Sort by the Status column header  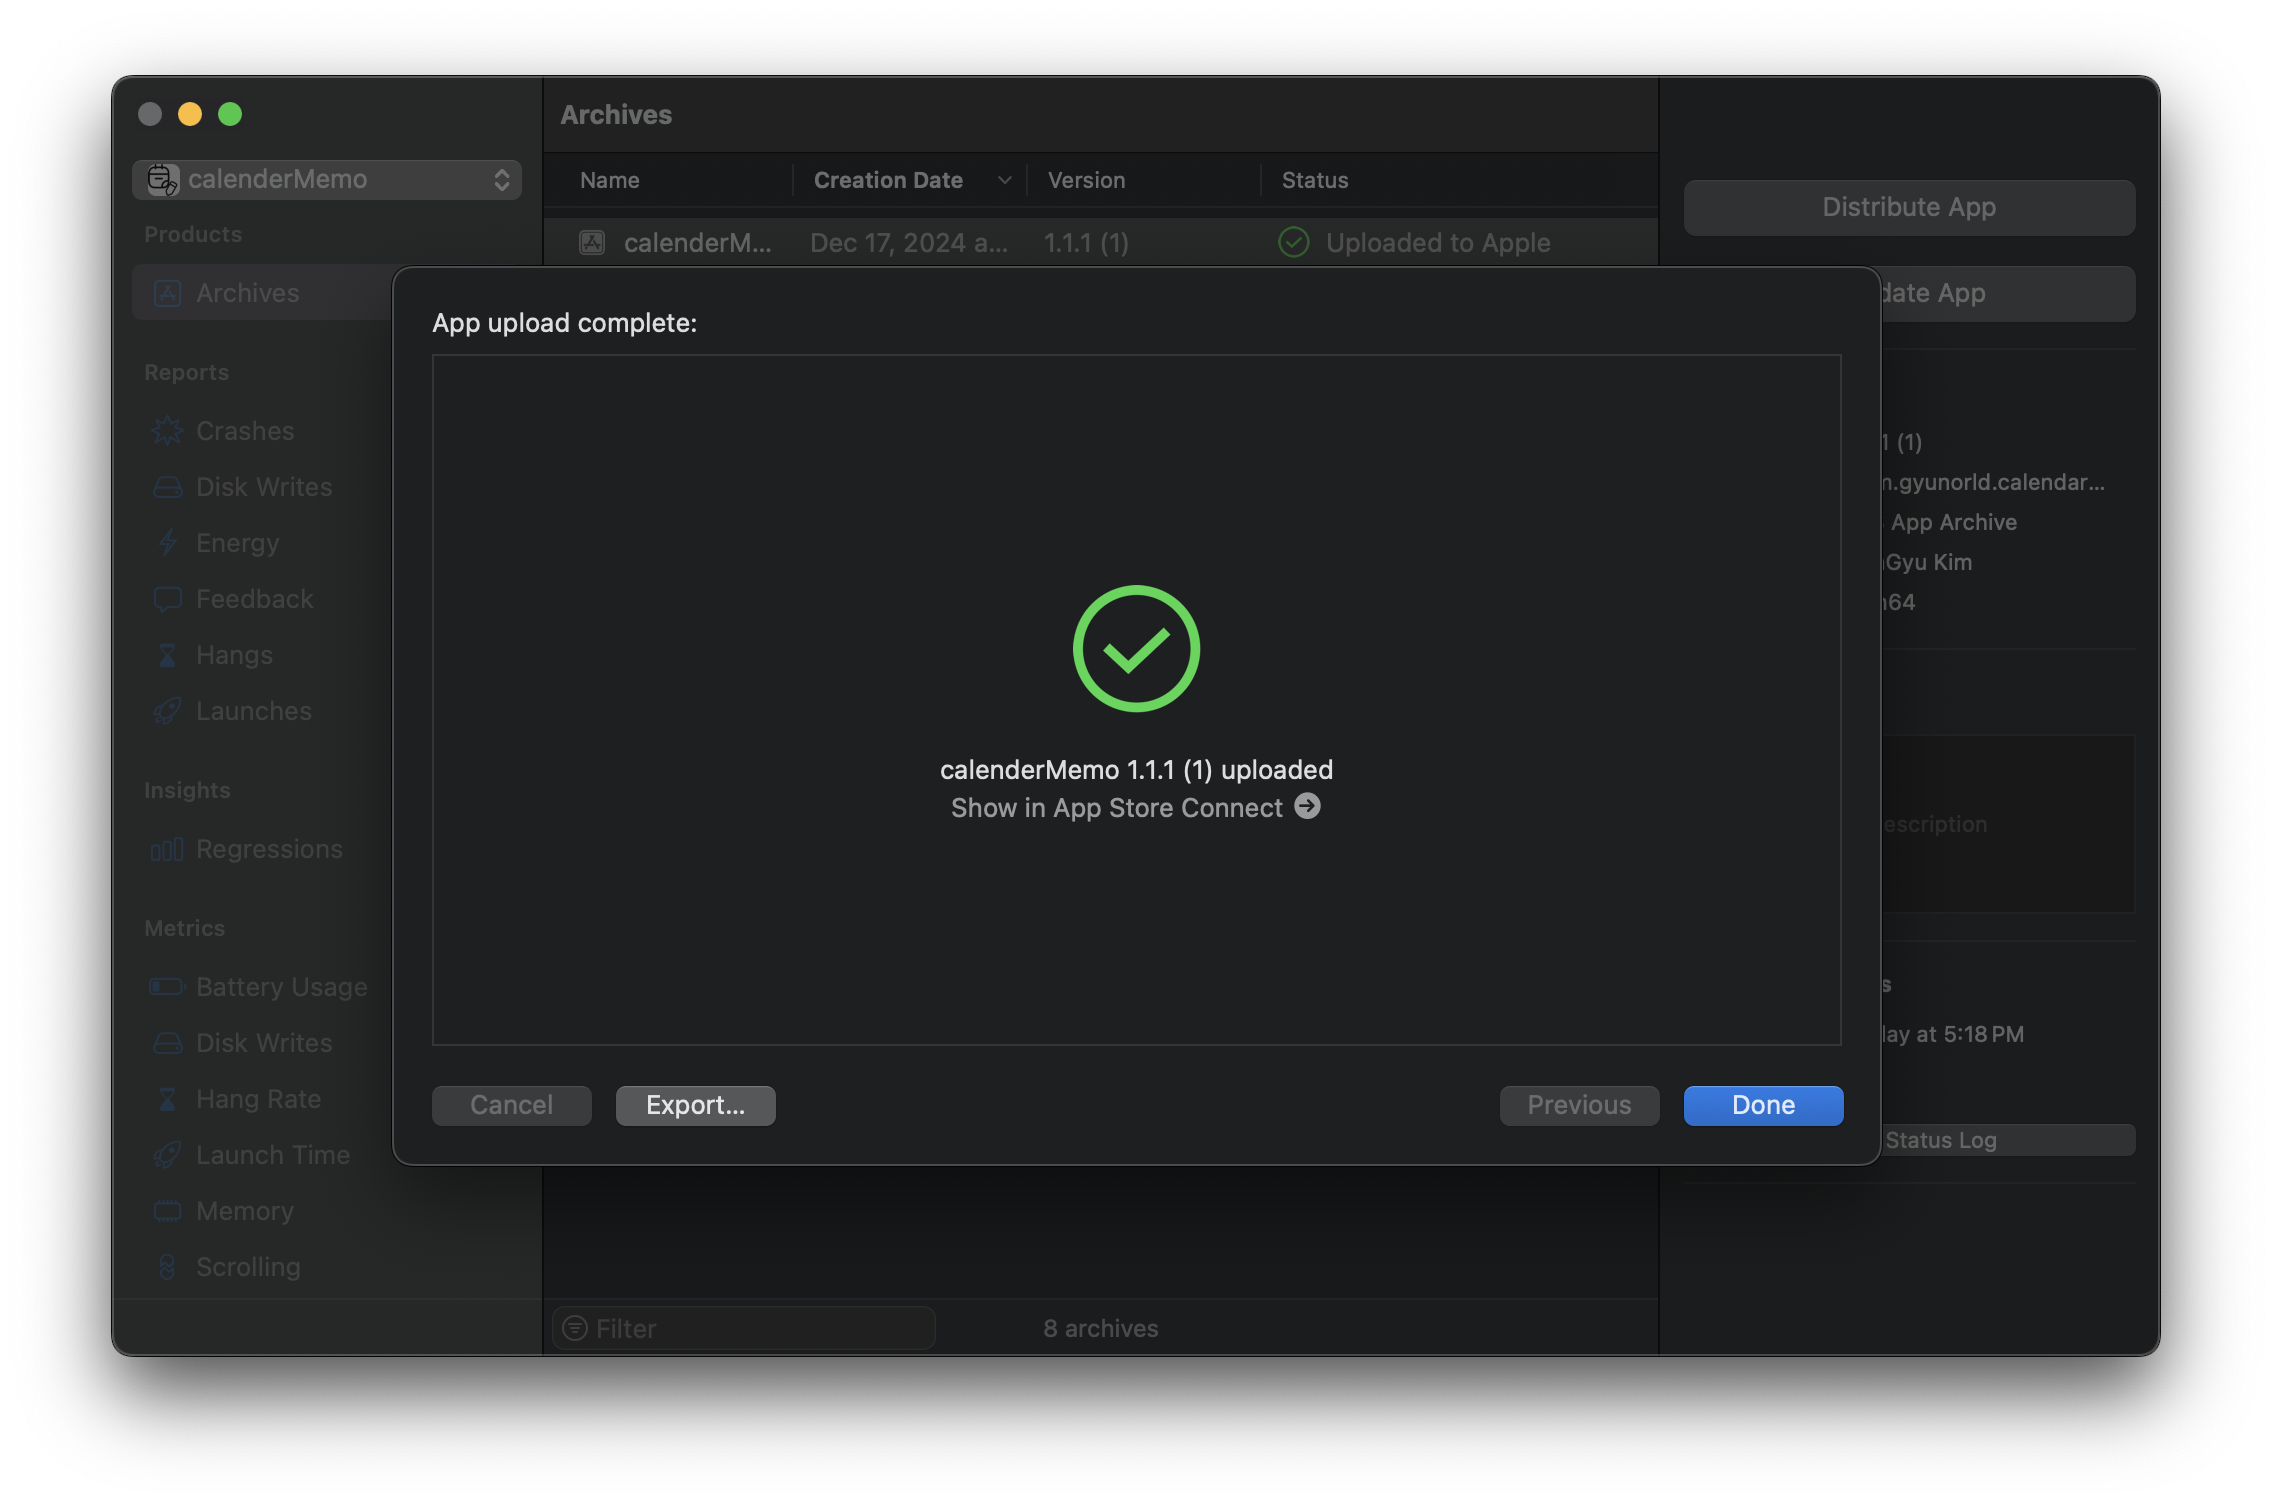click(1315, 180)
